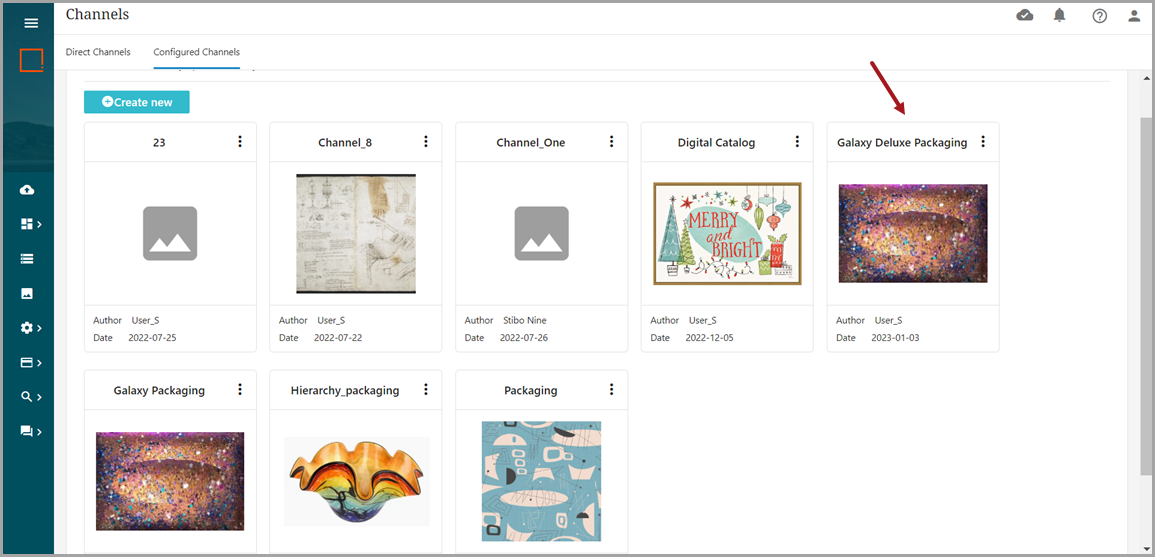1155x557 pixels.
Task: Expand the dashboard sidebar submenu
Action: pyautogui.click(x=30, y=224)
